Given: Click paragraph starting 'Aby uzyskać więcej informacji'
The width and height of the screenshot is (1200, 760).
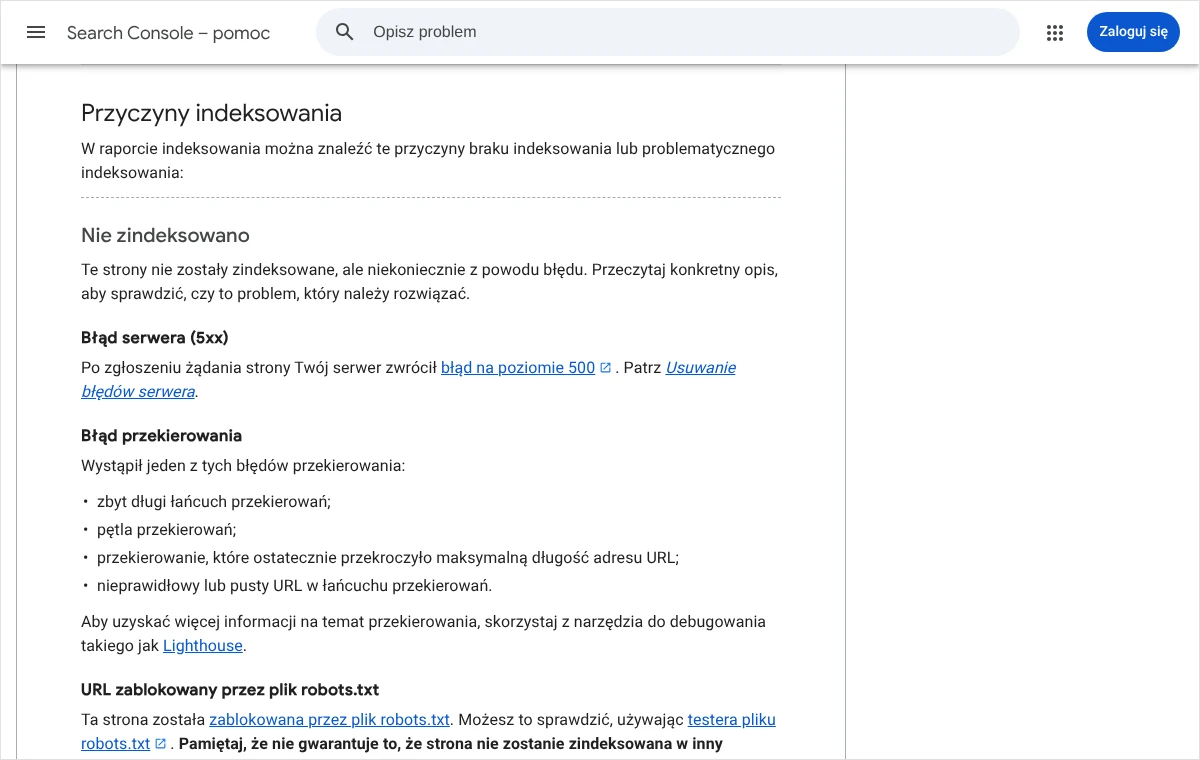Looking at the screenshot, I should coord(423,634).
